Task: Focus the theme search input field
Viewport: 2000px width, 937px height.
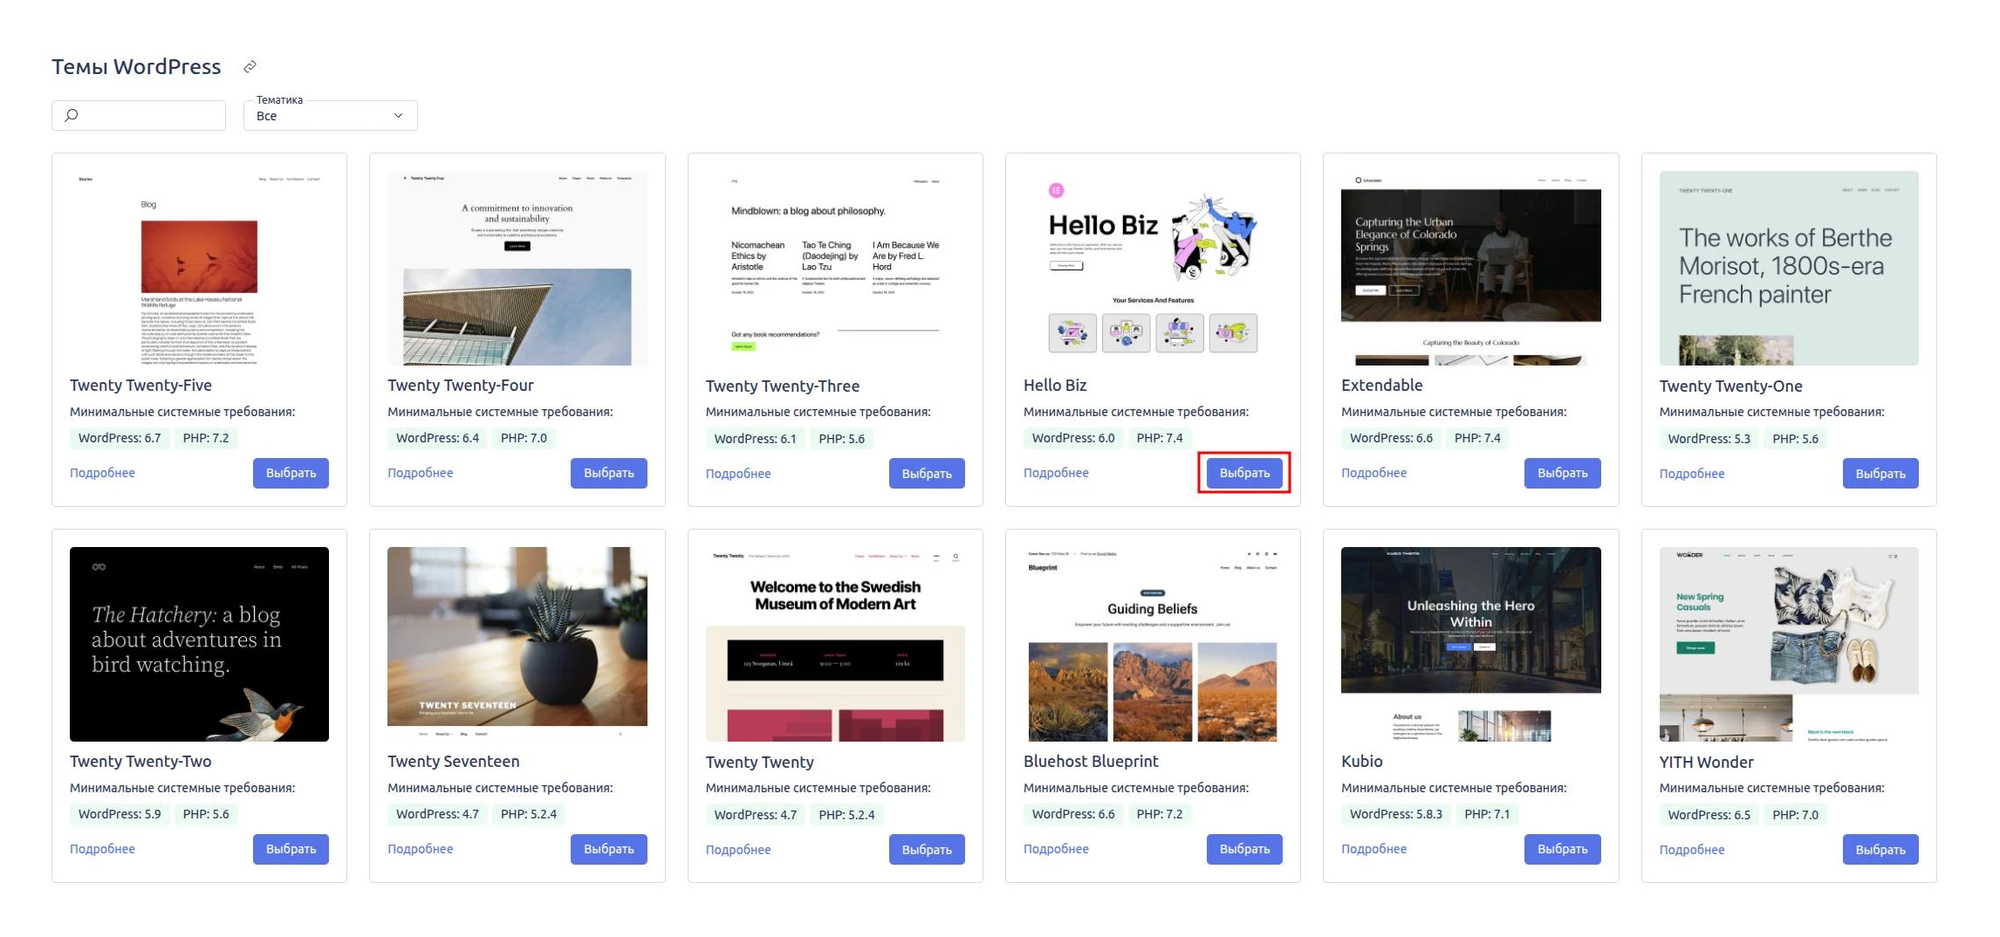Action: click(150, 115)
